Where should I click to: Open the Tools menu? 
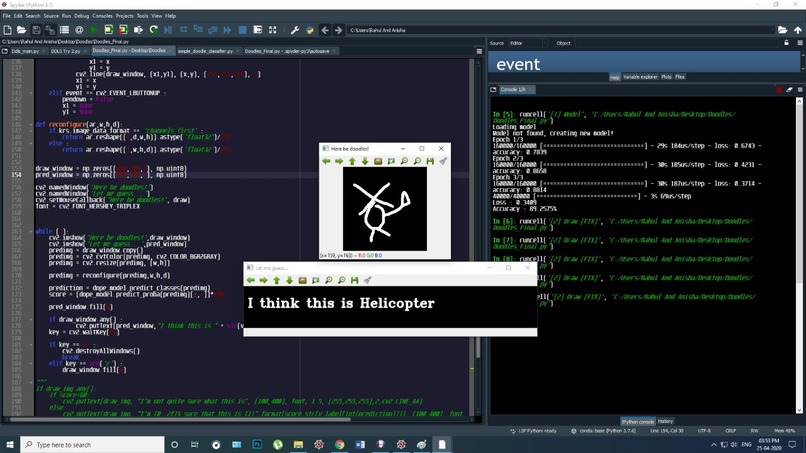click(142, 16)
